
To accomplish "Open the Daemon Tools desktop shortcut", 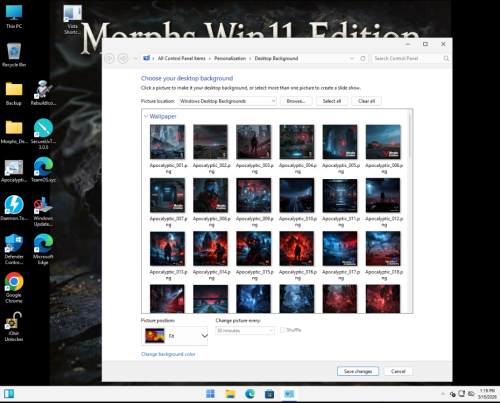I will [x=14, y=208].
